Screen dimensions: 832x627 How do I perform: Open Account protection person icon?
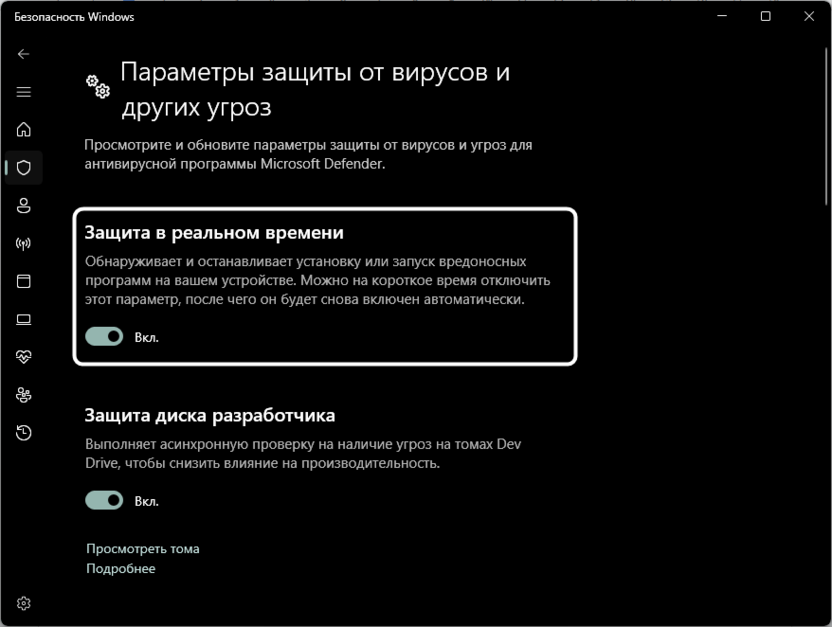23,205
